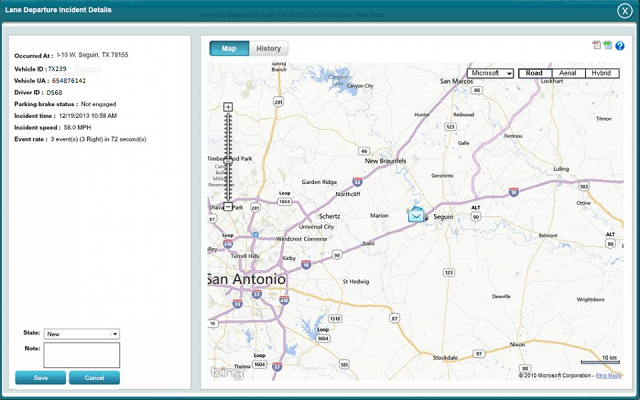
Task: Click the map zoom in plus button
Action: (228, 106)
